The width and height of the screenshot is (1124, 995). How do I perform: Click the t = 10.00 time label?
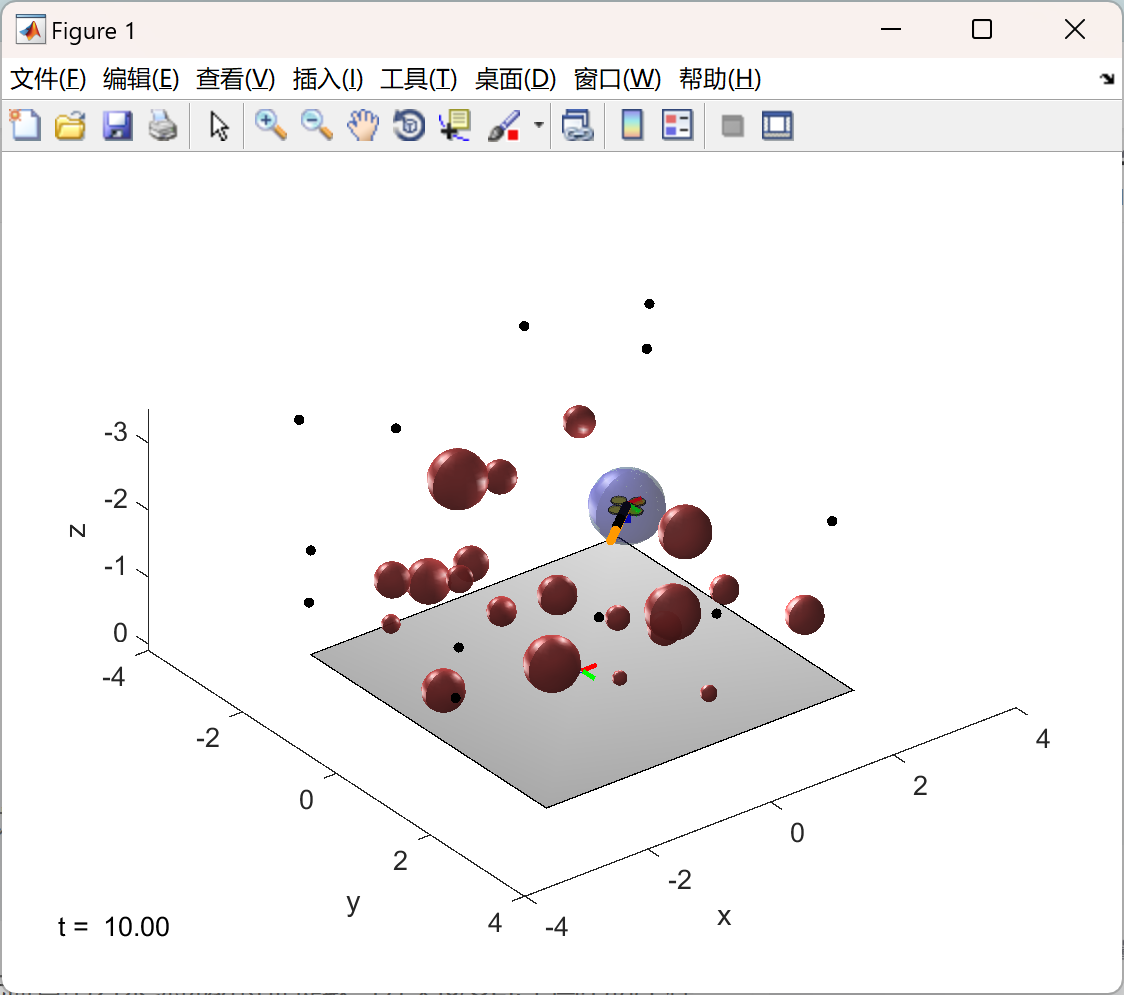[x=113, y=927]
